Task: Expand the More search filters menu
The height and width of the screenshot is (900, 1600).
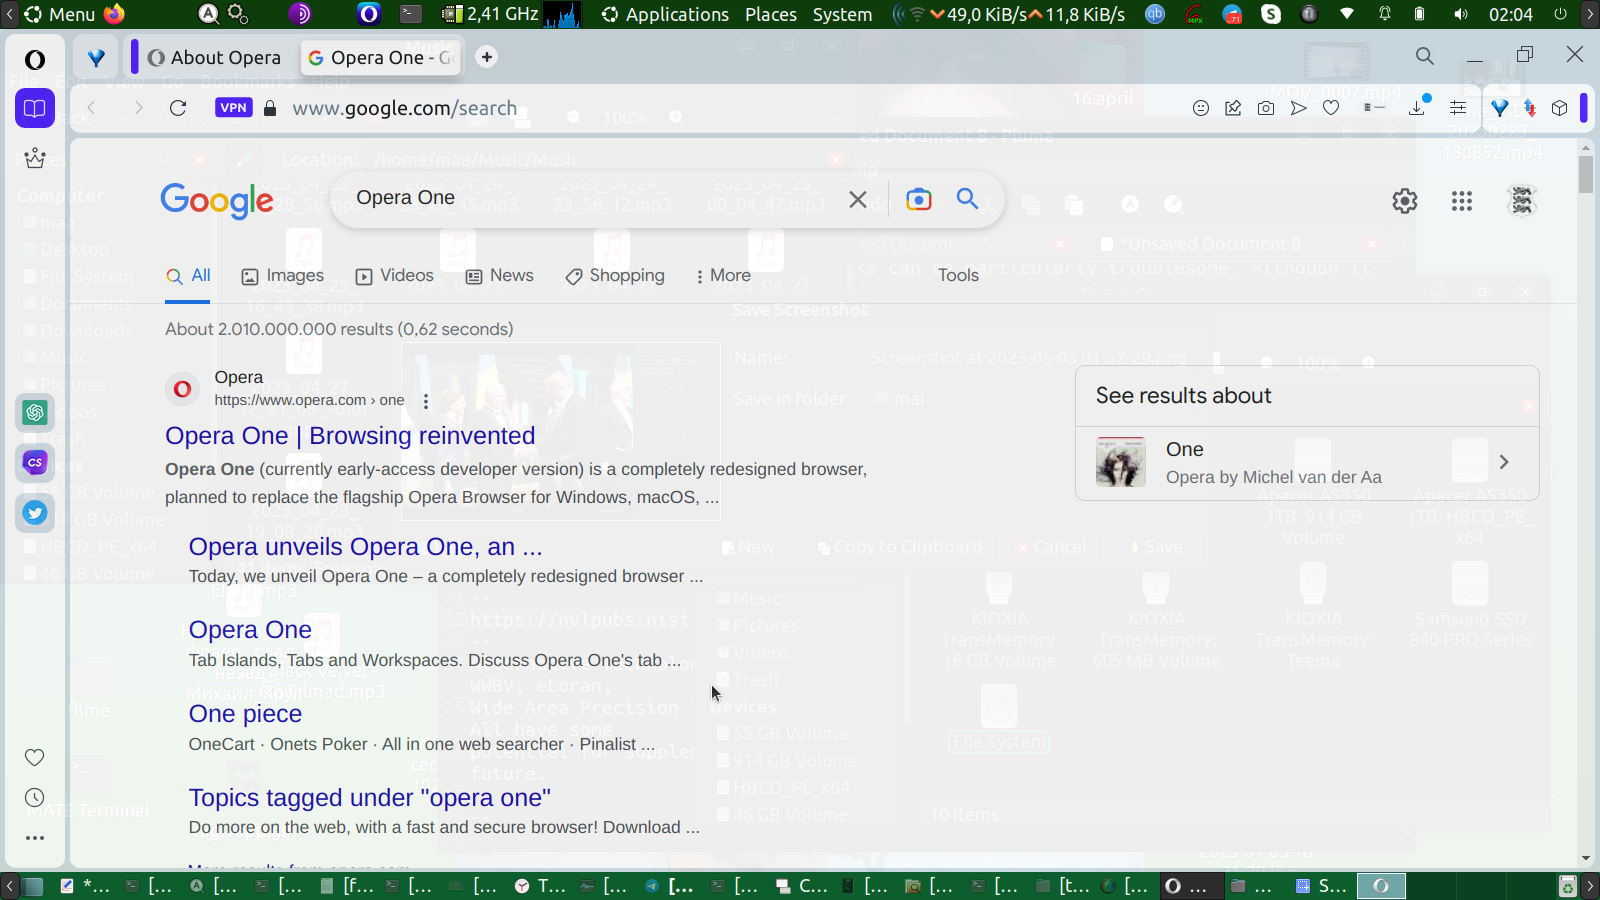Action: (723, 276)
